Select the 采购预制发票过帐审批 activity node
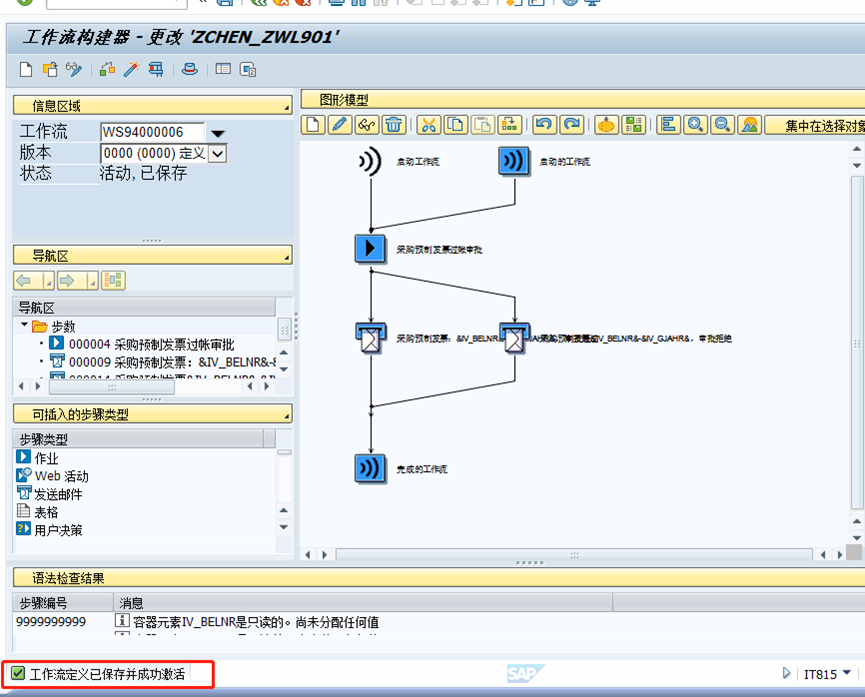Image resolution: width=865 pixels, height=697 pixels. [370, 248]
